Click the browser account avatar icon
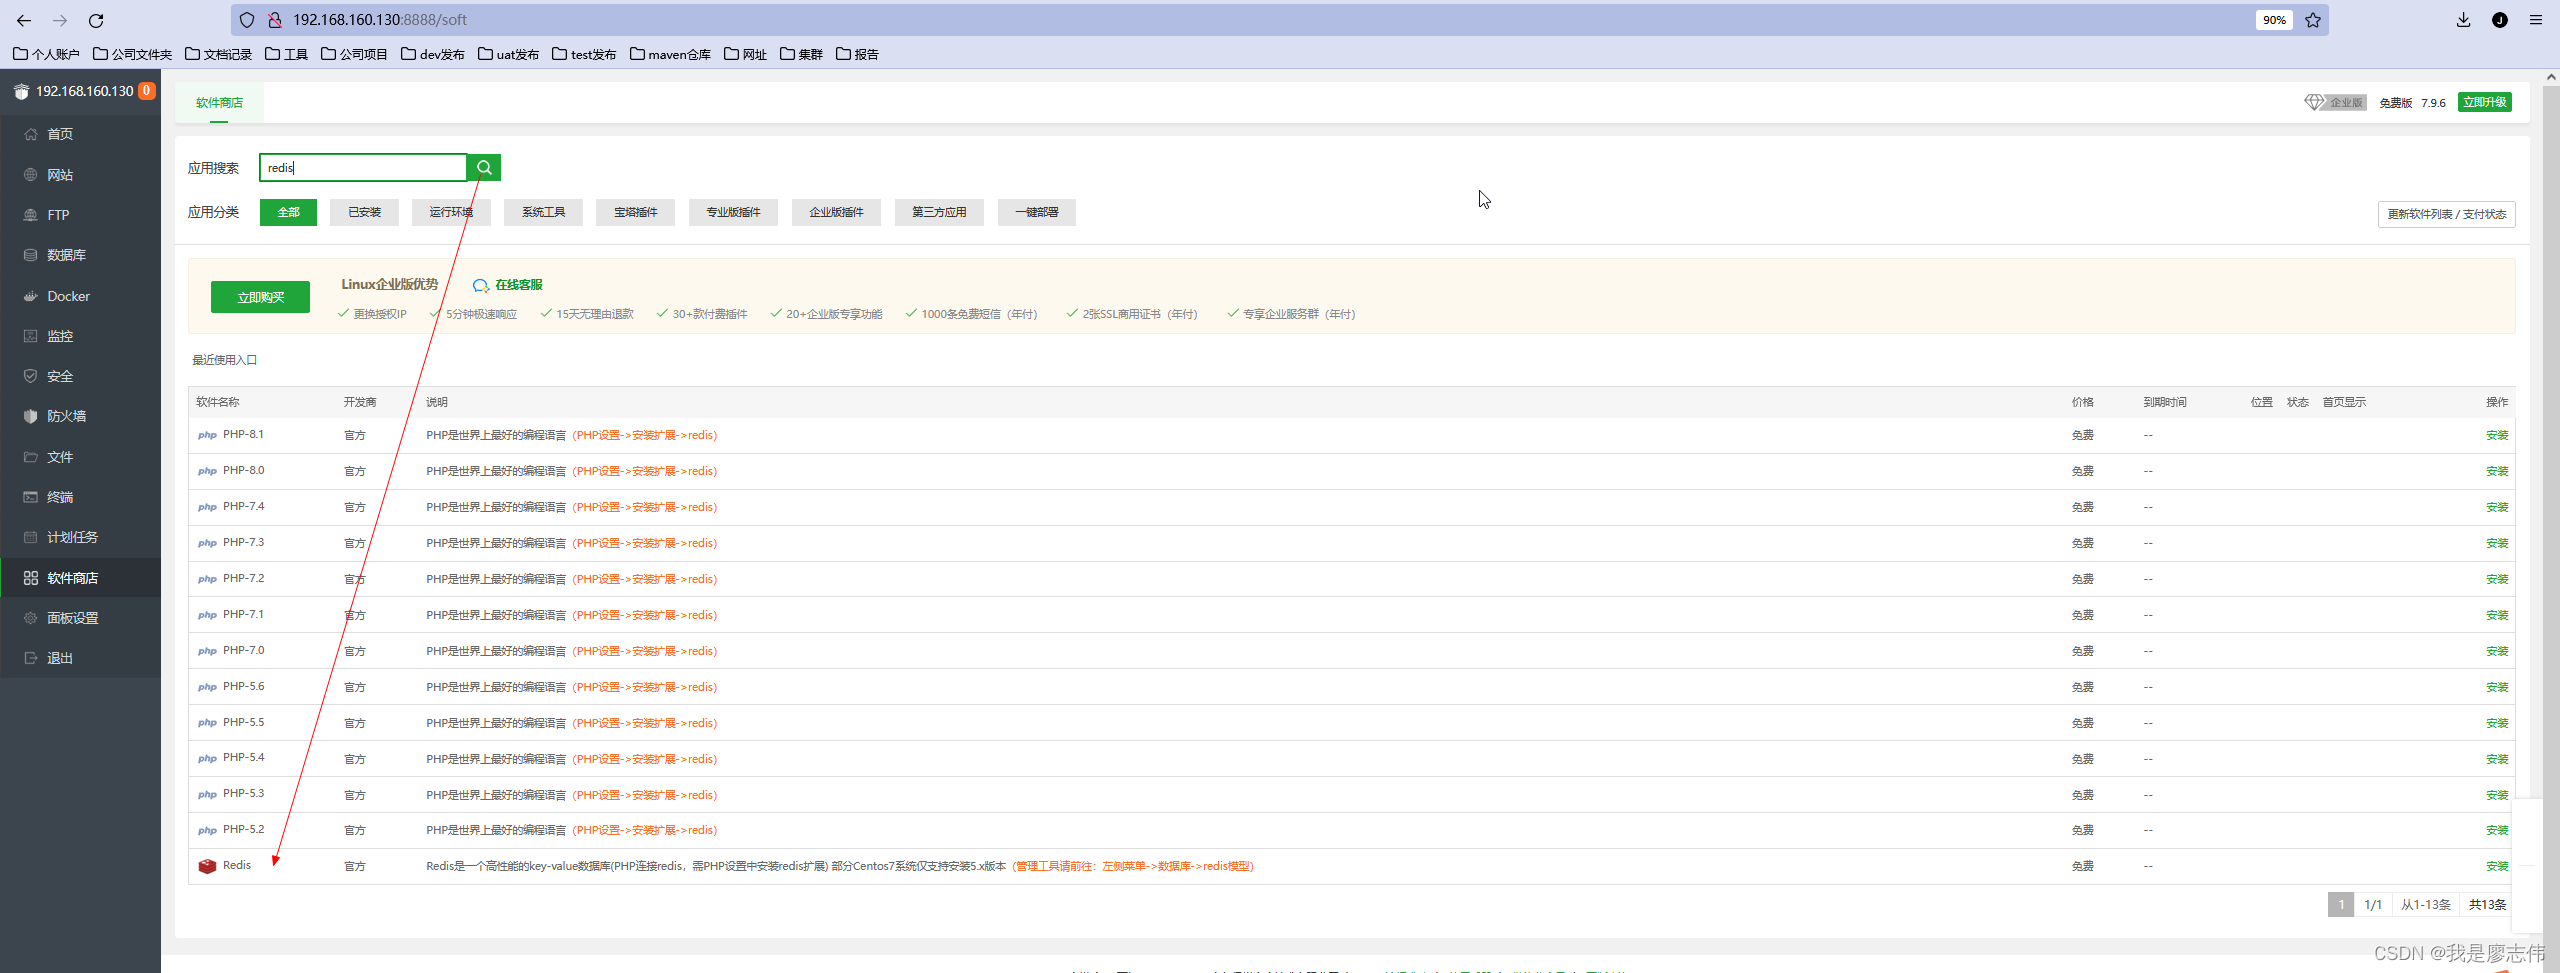Screen dimensions: 2560x973 2500,20
